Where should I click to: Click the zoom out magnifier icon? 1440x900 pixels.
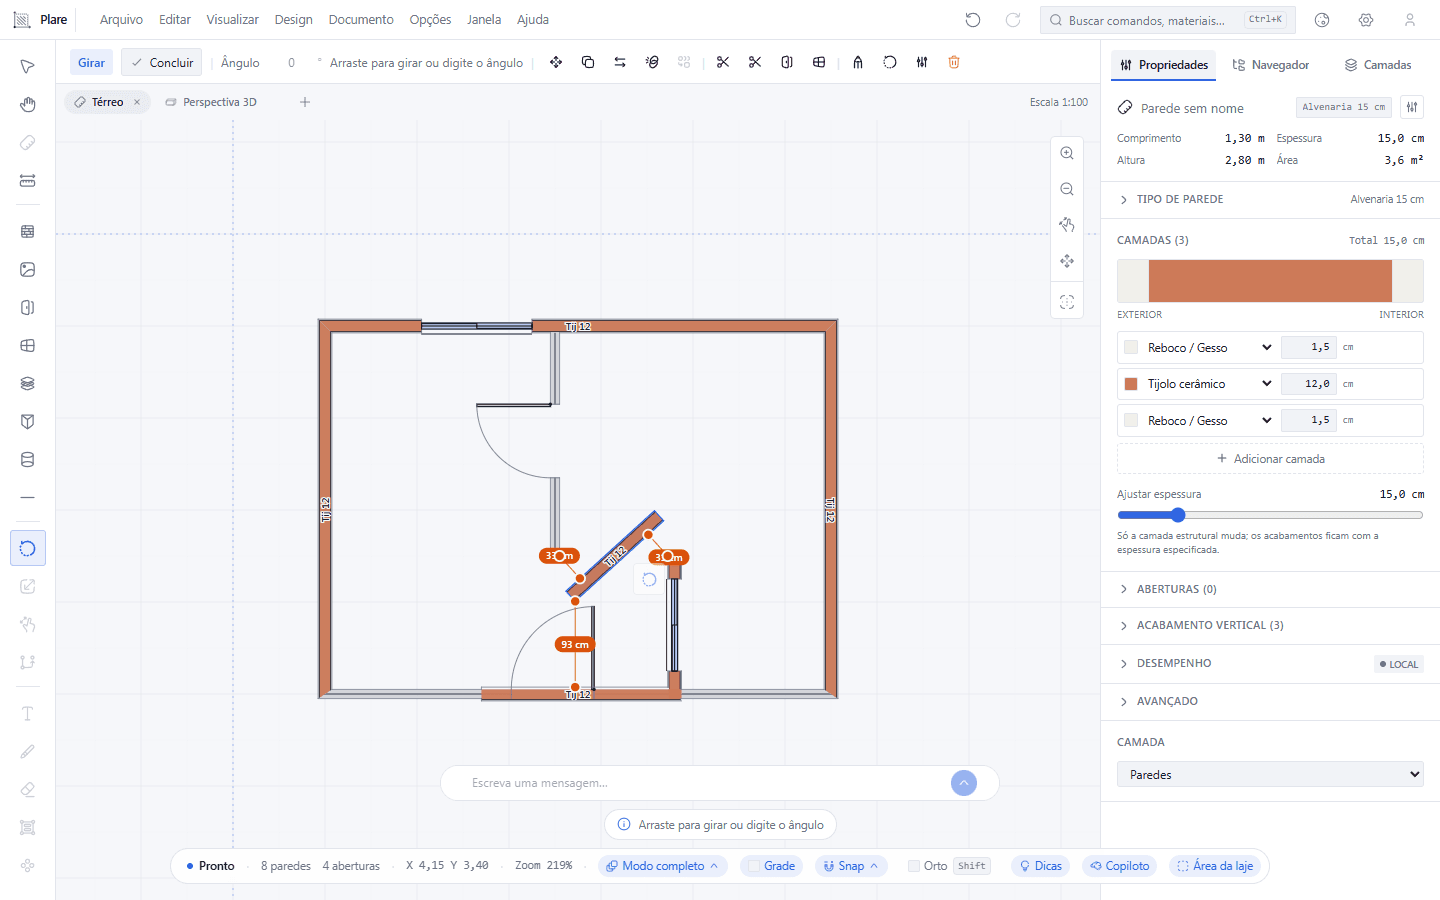1067,189
